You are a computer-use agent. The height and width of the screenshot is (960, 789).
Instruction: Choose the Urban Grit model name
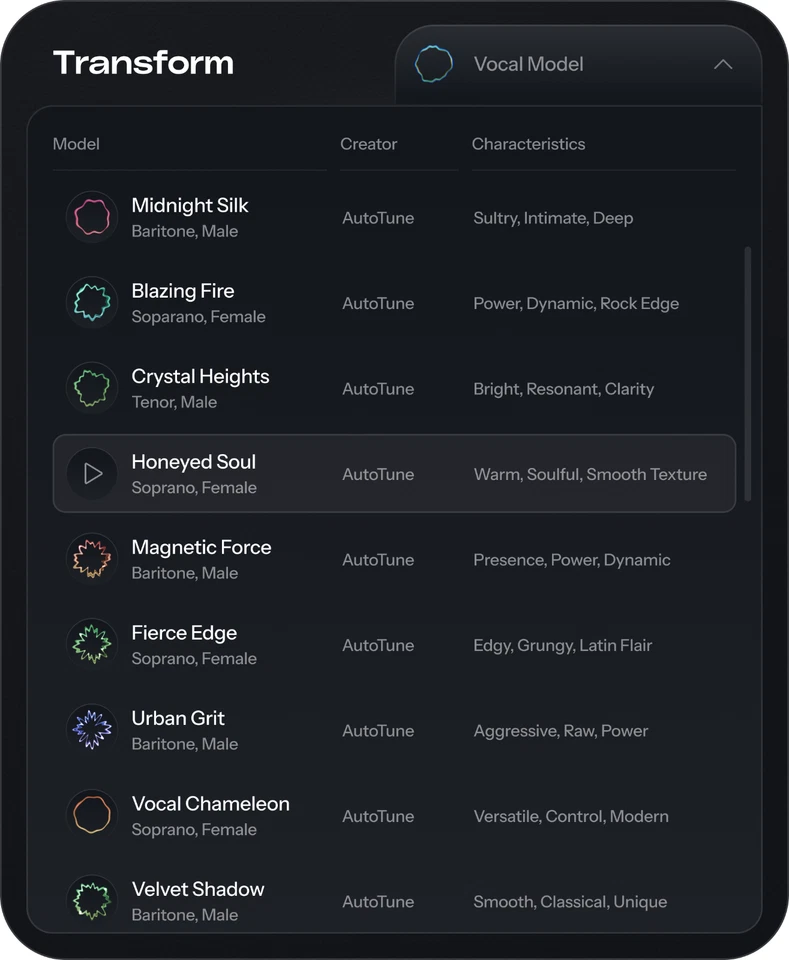(x=178, y=719)
